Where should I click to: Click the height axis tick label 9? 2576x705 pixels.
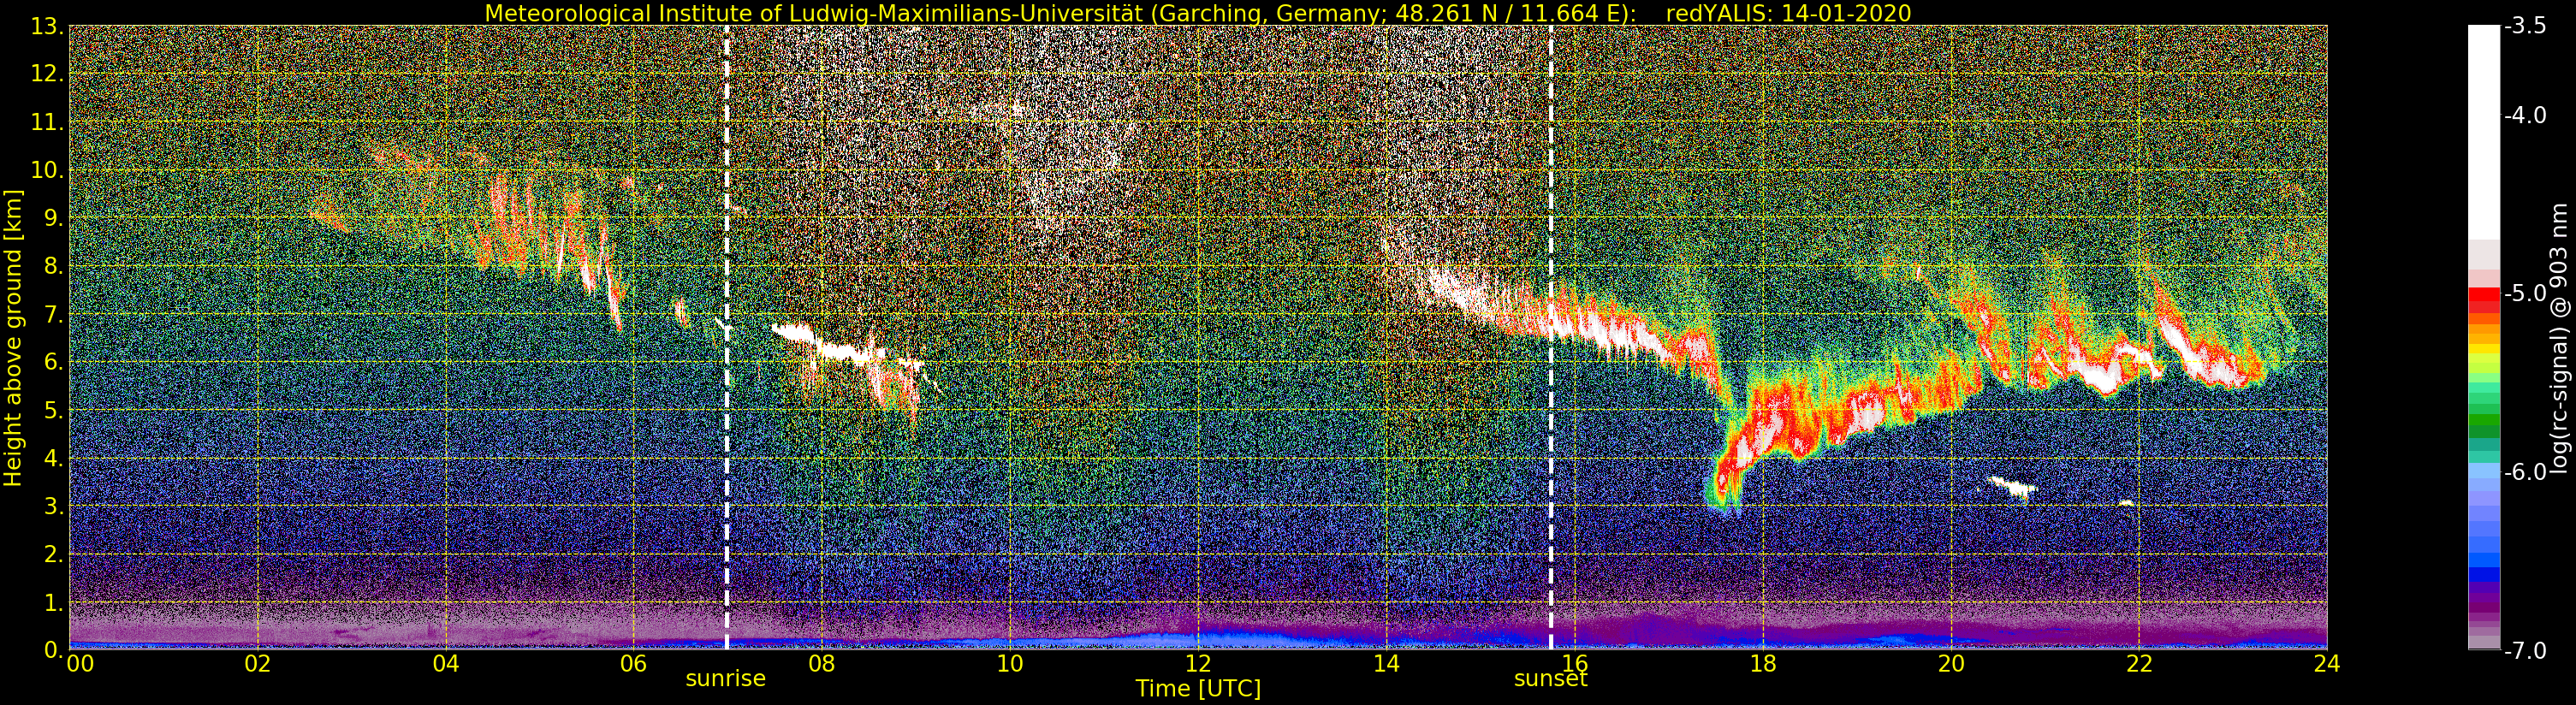[x=54, y=219]
